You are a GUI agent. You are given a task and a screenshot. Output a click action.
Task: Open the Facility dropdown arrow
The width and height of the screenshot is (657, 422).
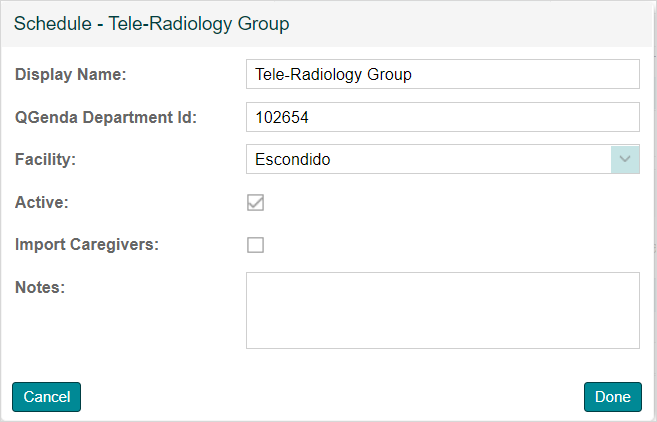[625, 159]
